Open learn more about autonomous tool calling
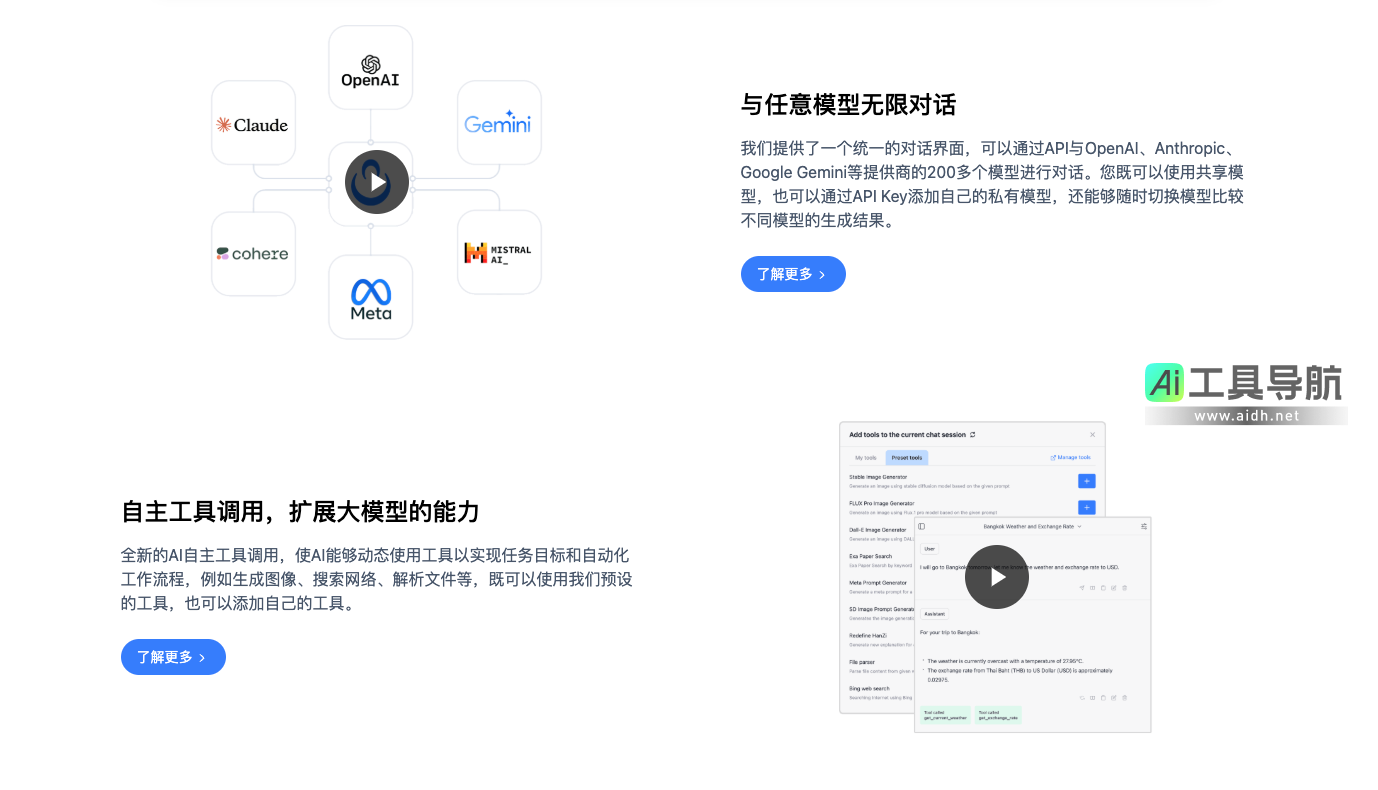The image size is (1378, 790). point(173,657)
